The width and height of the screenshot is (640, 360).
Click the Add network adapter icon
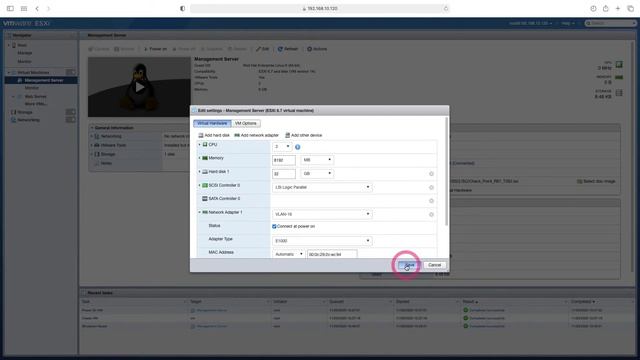point(237,135)
